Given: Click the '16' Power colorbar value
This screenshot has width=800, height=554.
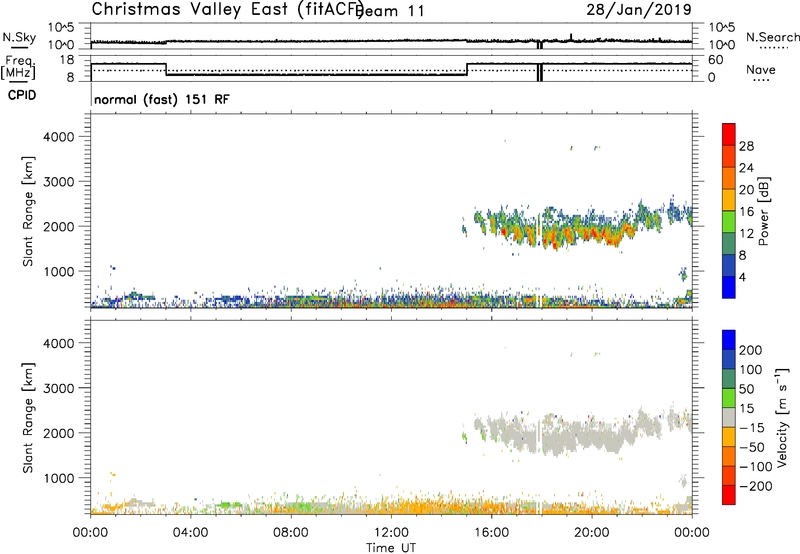Looking at the screenshot, I should (x=746, y=212).
